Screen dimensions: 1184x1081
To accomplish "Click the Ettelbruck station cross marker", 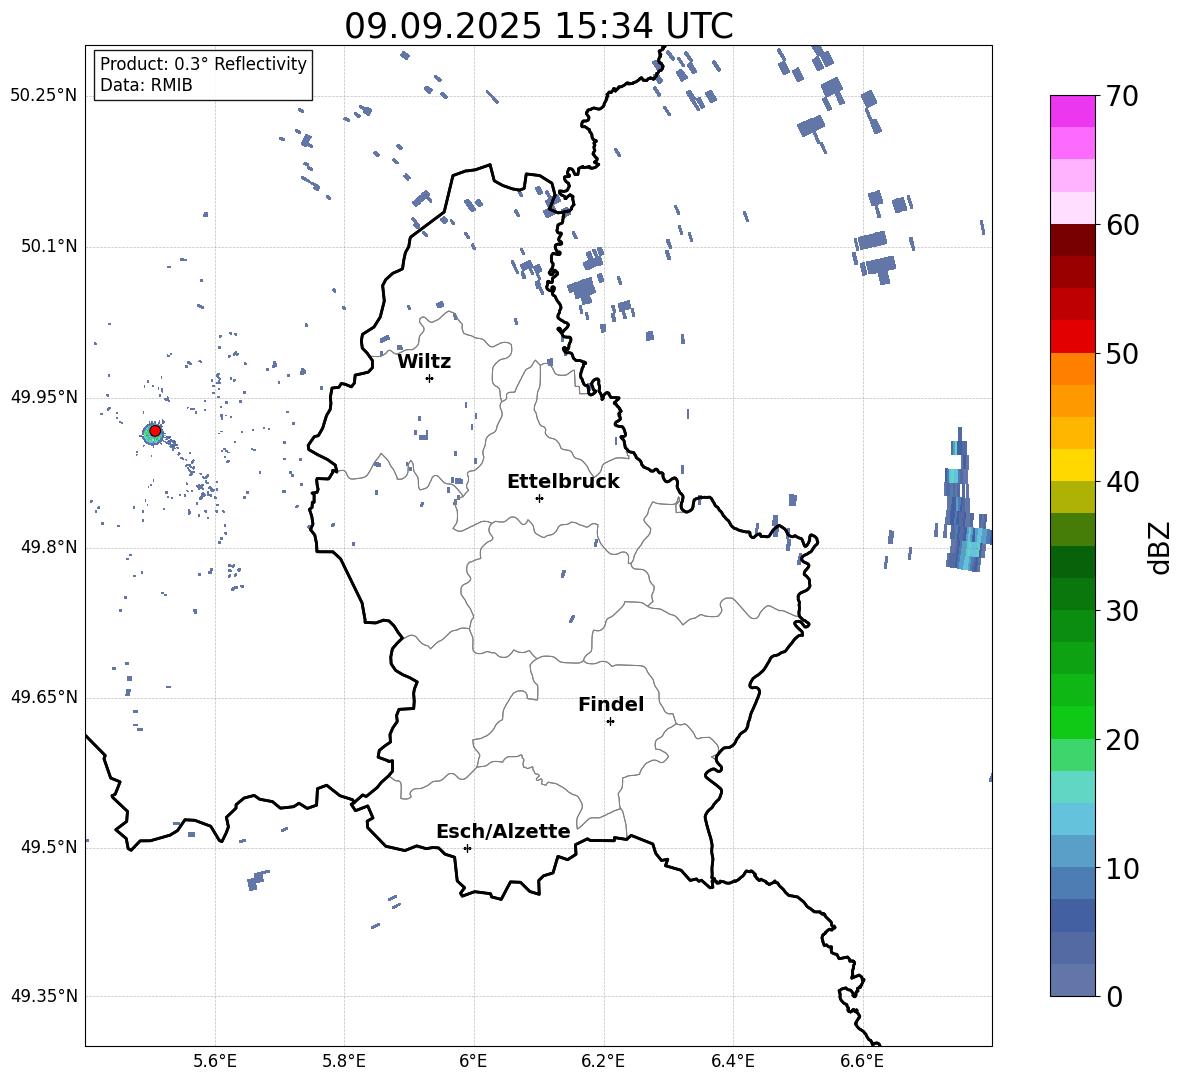I will point(539,498).
